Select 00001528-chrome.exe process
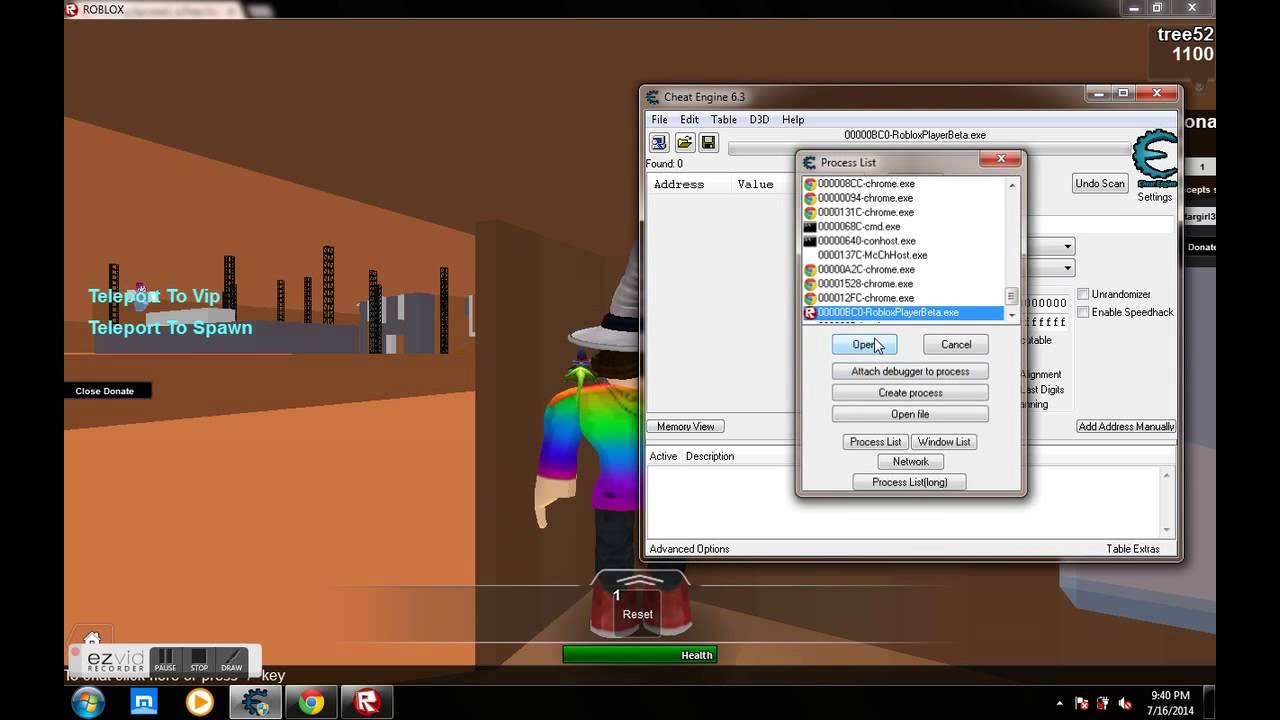 pos(904,284)
